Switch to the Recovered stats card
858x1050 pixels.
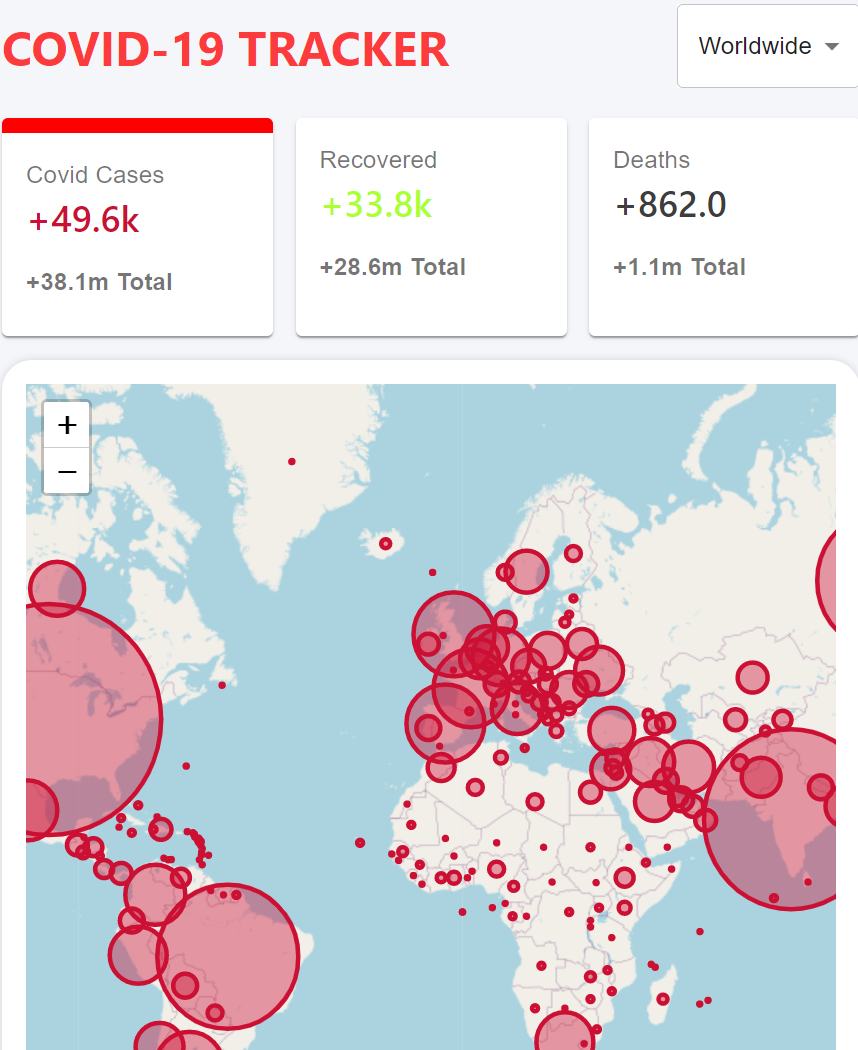tap(431, 228)
